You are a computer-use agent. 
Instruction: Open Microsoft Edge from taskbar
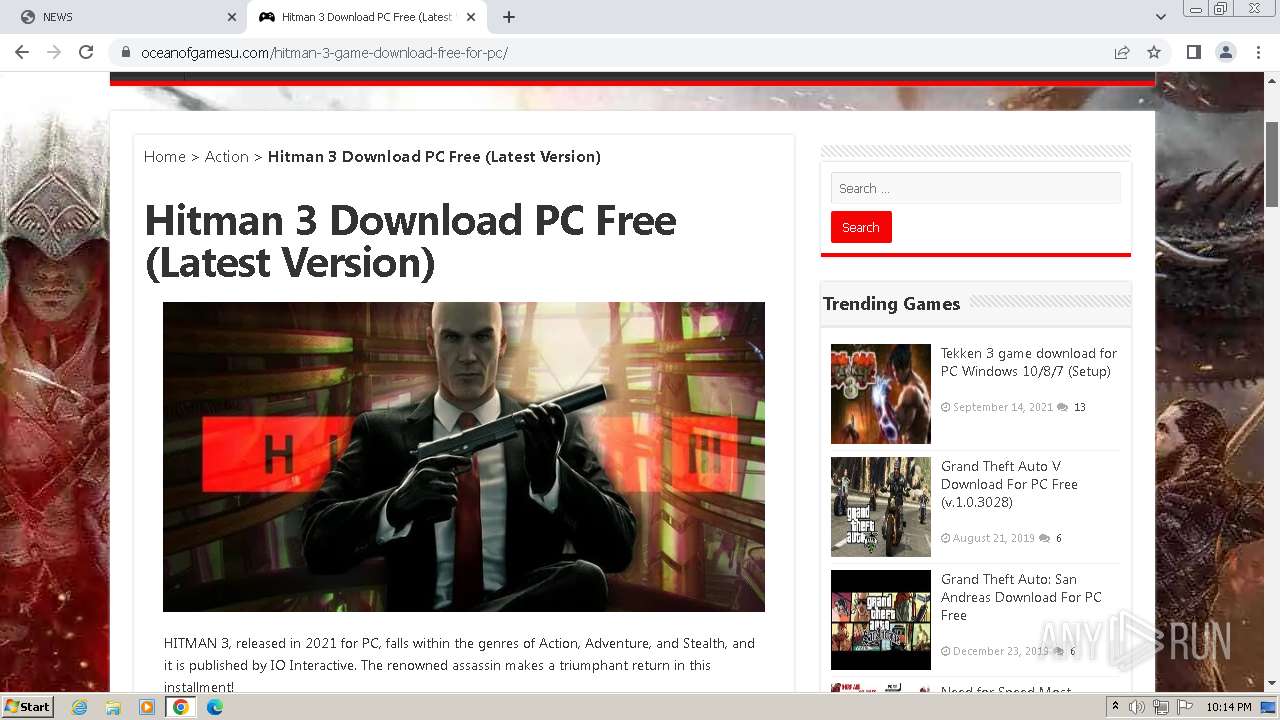(x=215, y=707)
